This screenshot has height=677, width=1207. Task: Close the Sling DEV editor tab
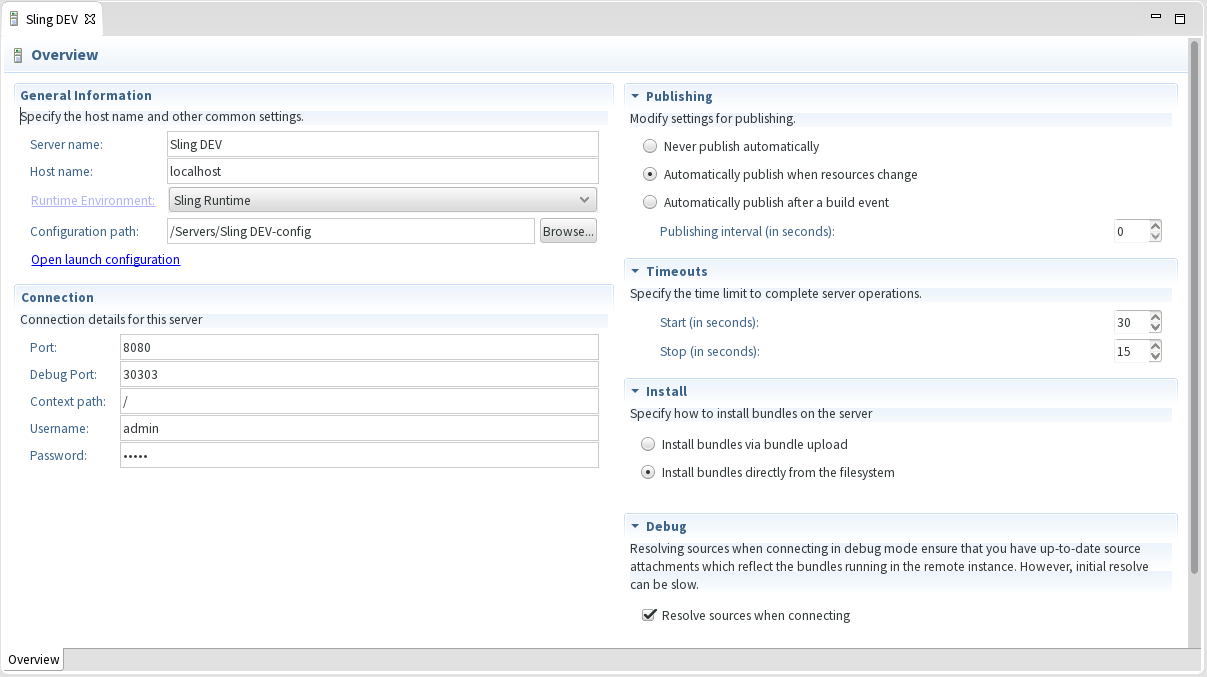coord(90,19)
